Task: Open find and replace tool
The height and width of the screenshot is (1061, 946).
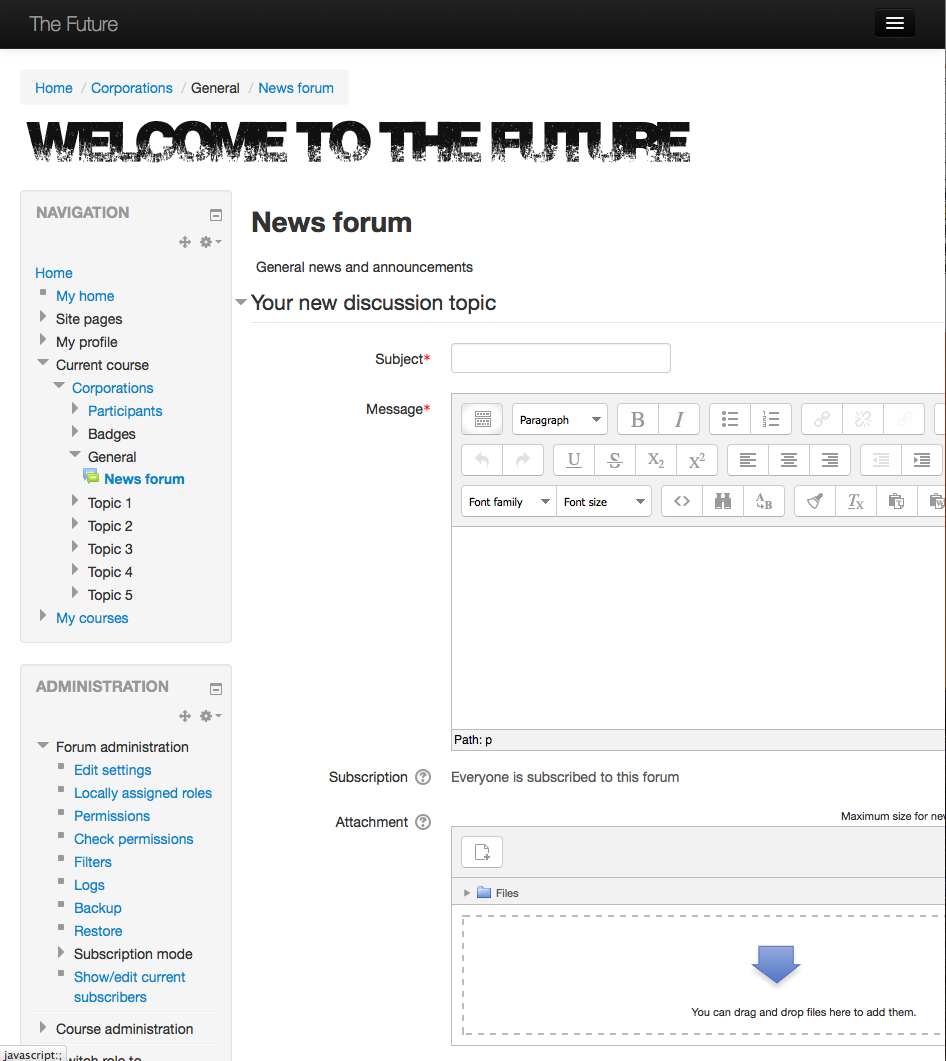Action: pyautogui.click(x=764, y=501)
